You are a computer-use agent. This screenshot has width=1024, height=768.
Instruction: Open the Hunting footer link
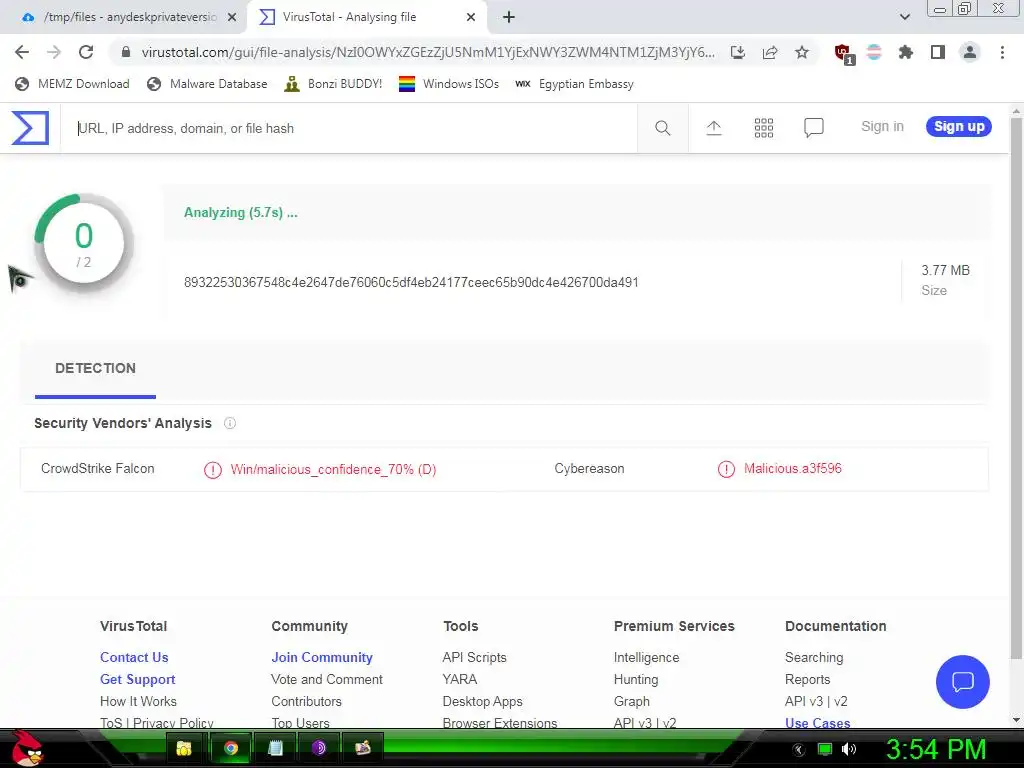(636, 680)
